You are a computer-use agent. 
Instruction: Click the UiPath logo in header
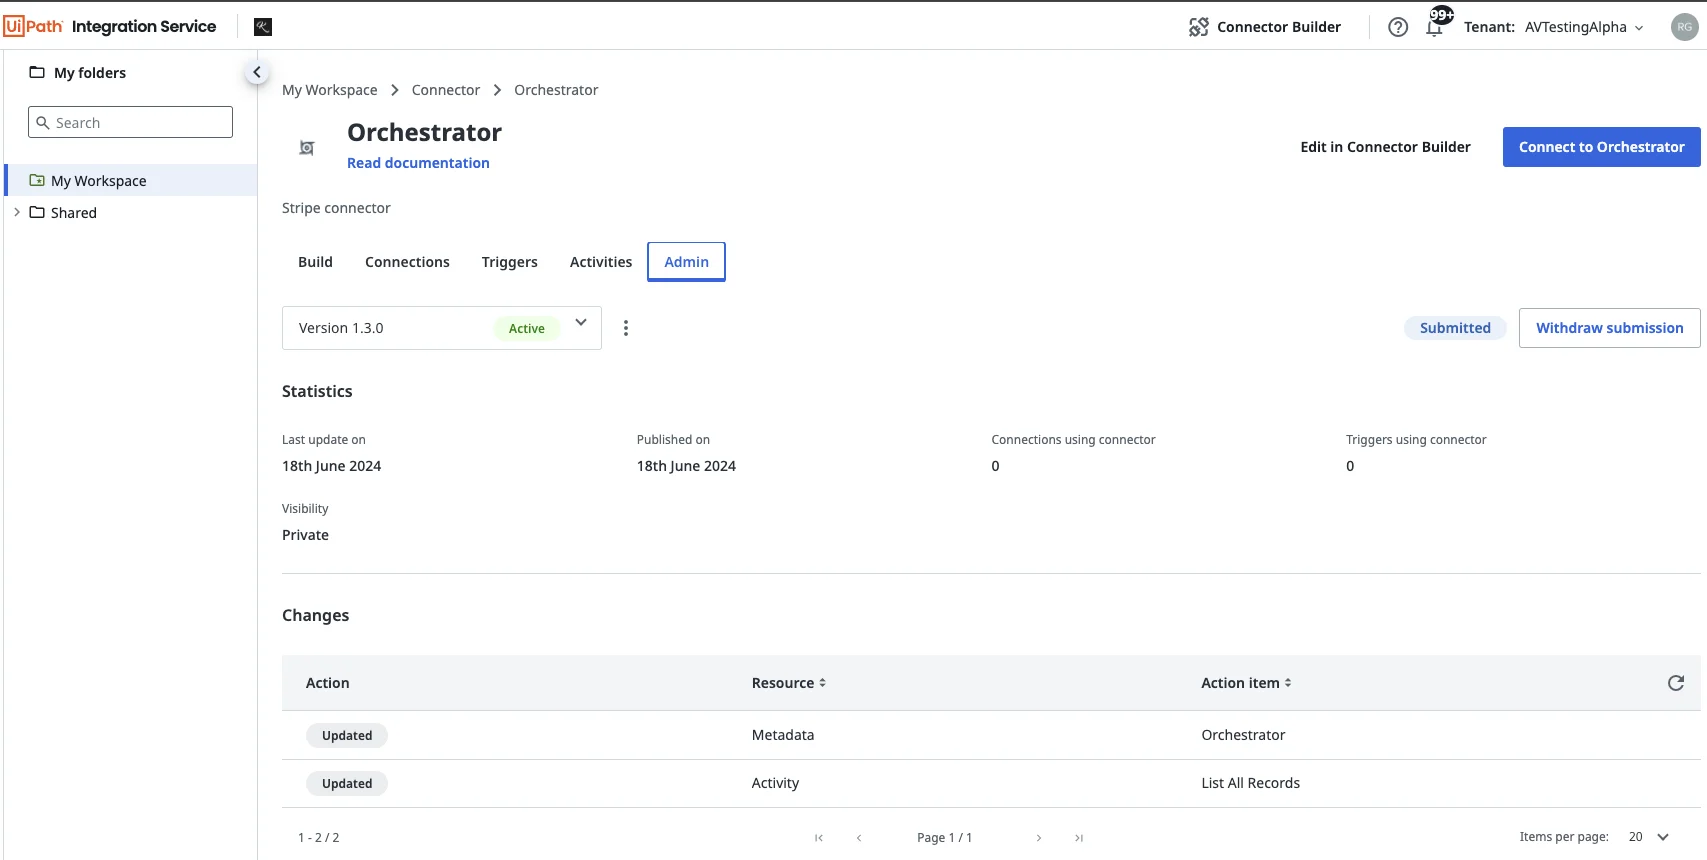point(34,26)
